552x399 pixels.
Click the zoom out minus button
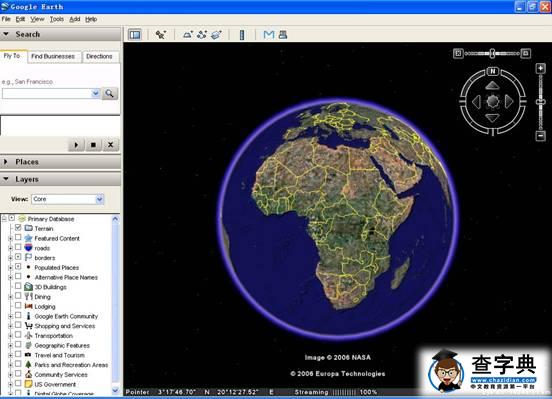(540, 136)
